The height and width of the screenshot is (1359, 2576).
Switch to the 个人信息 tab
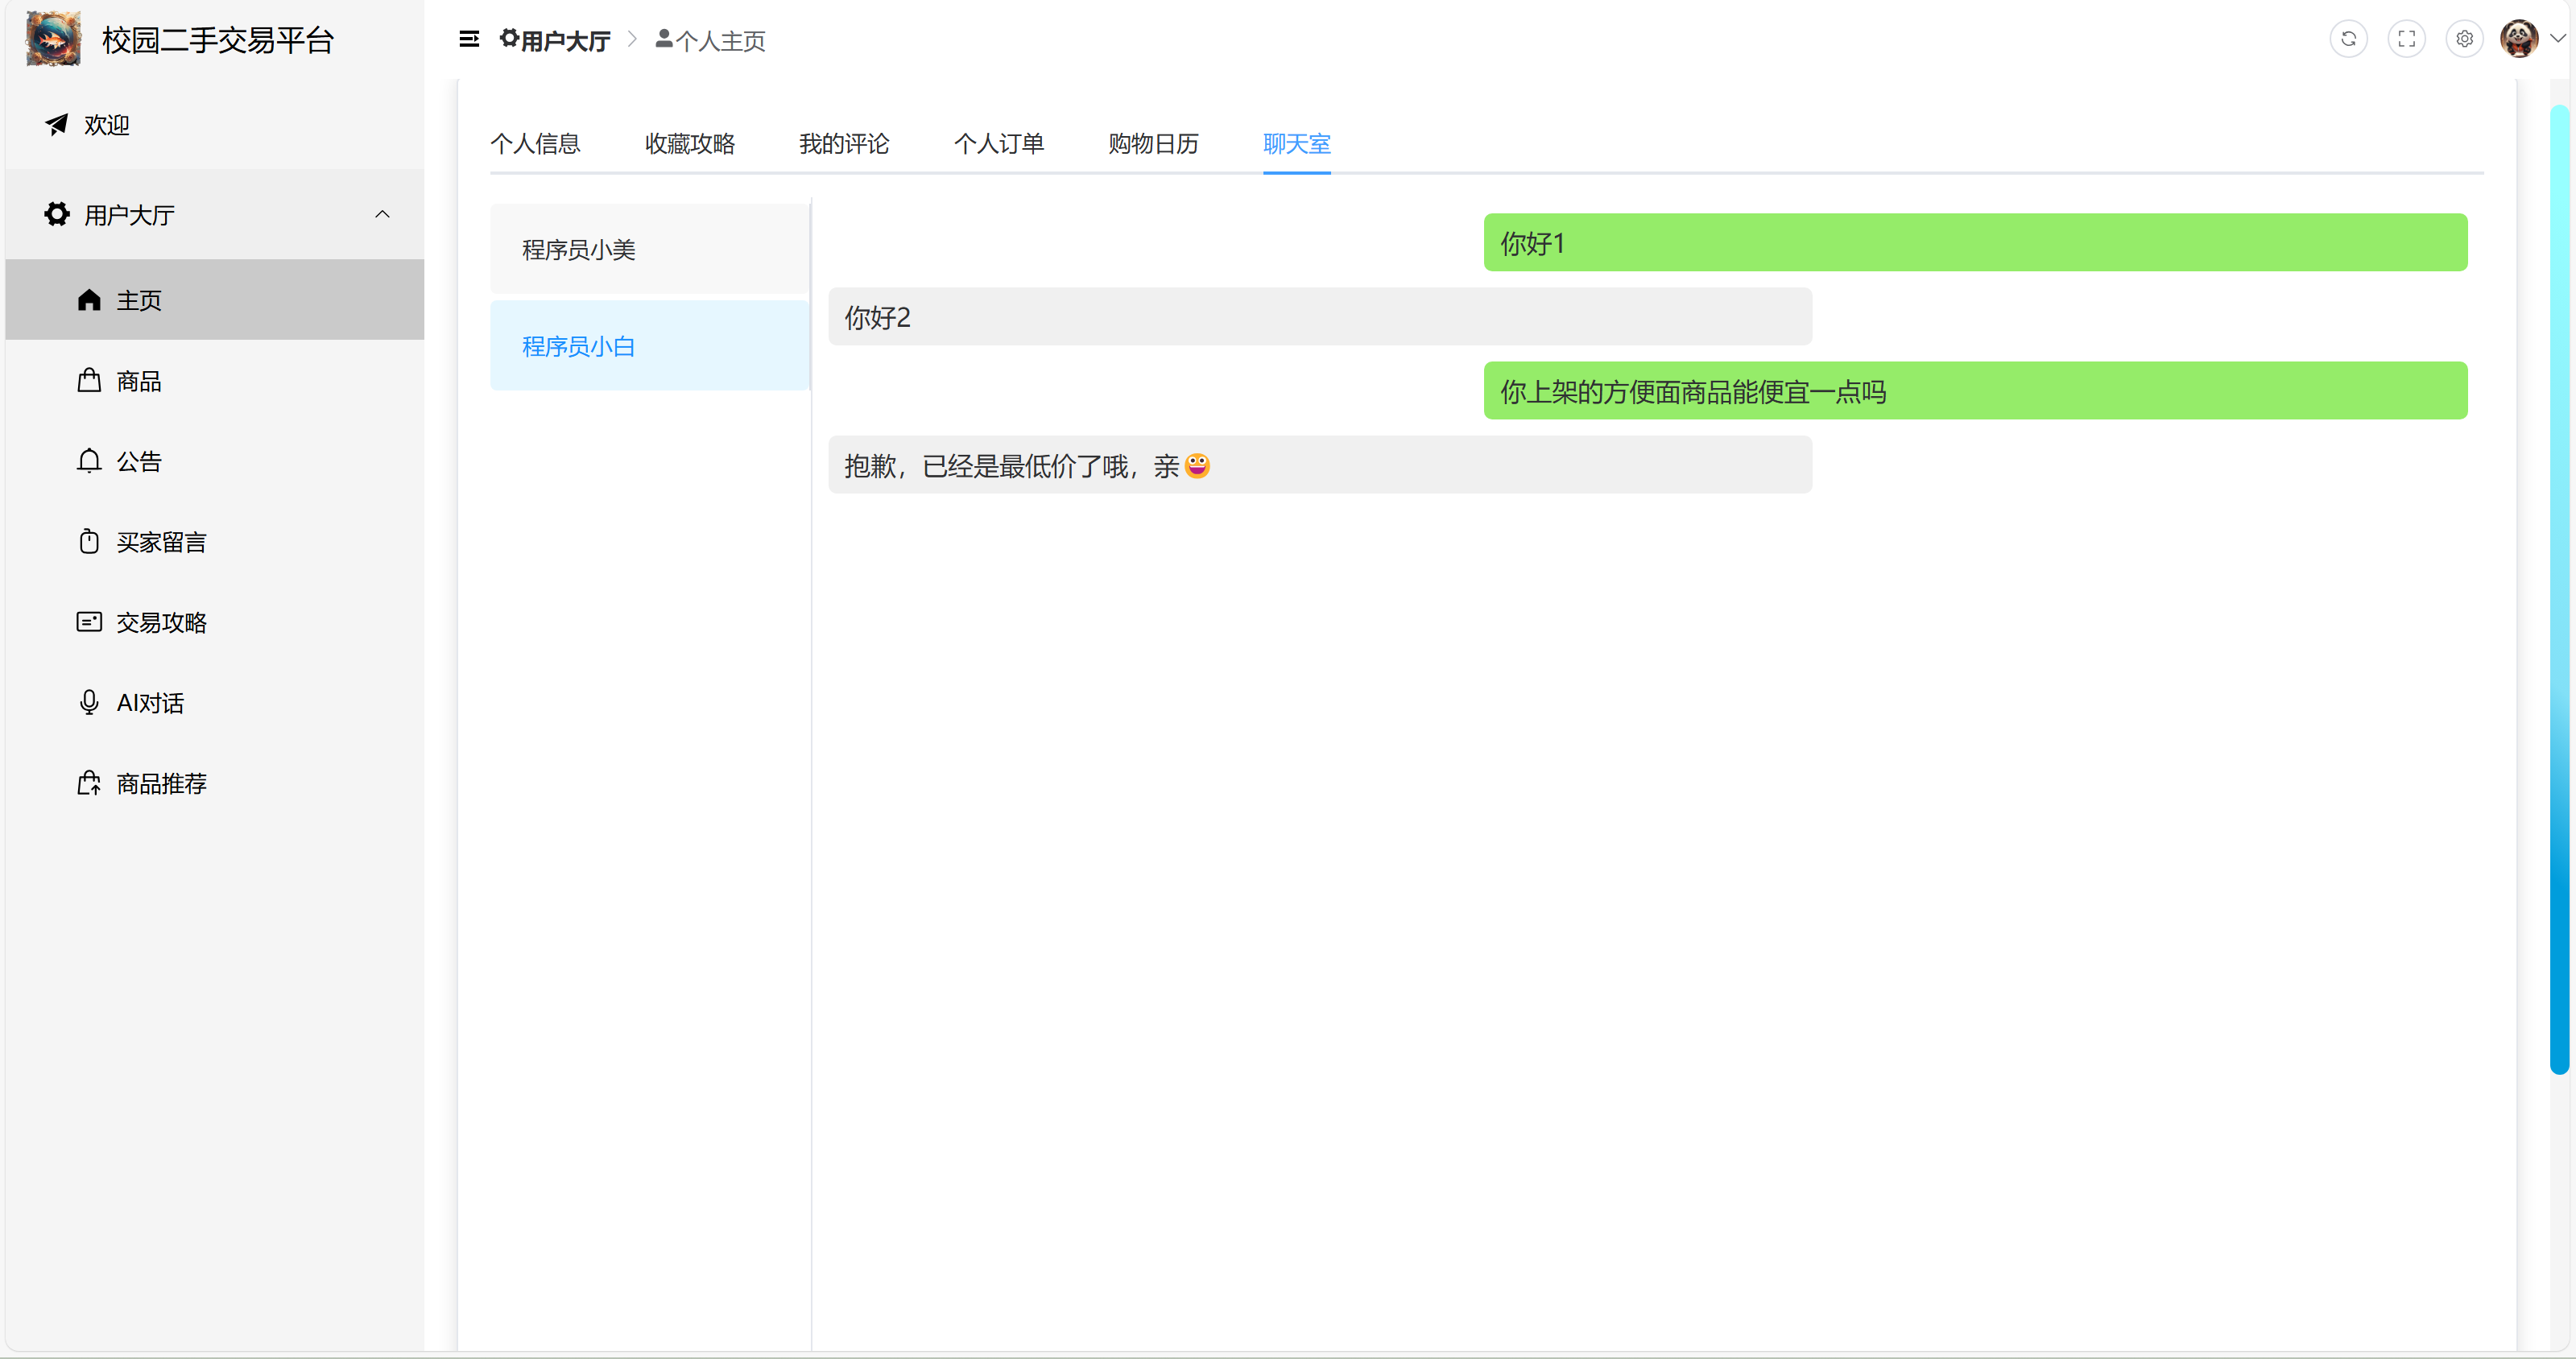point(535,144)
